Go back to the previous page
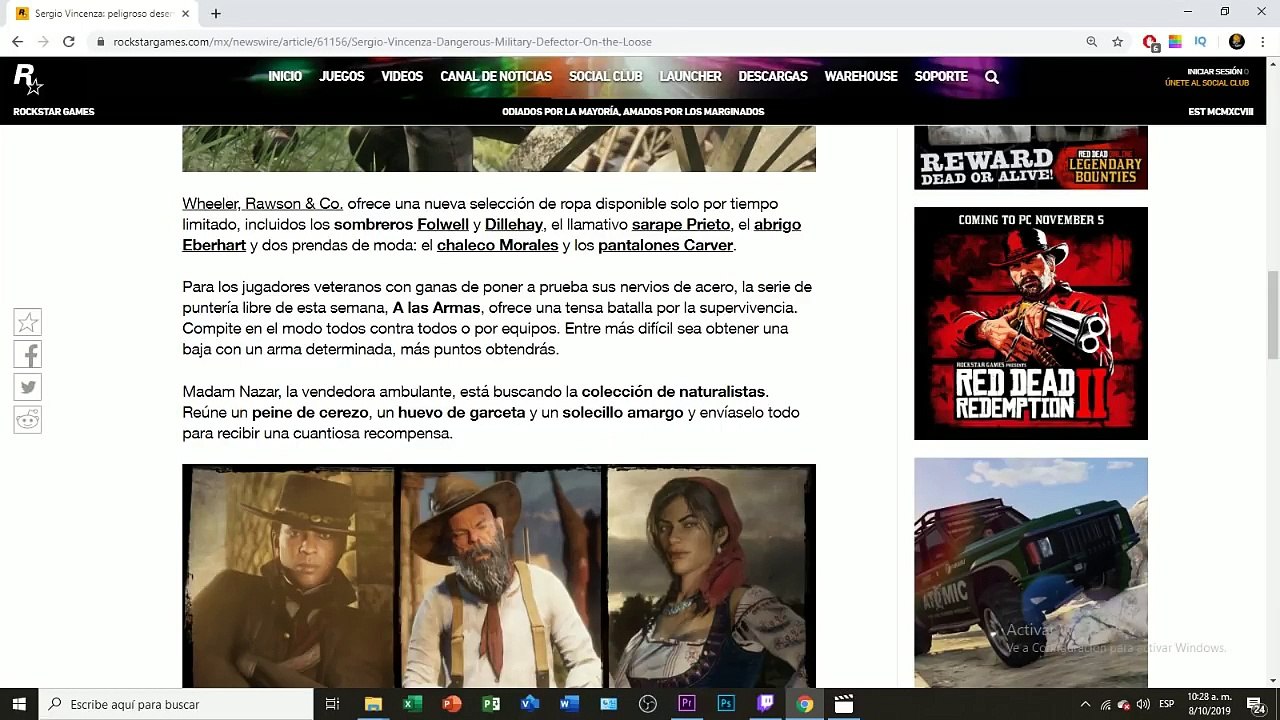Viewport: 1280px width, 720px height. [x=17, y=42]
